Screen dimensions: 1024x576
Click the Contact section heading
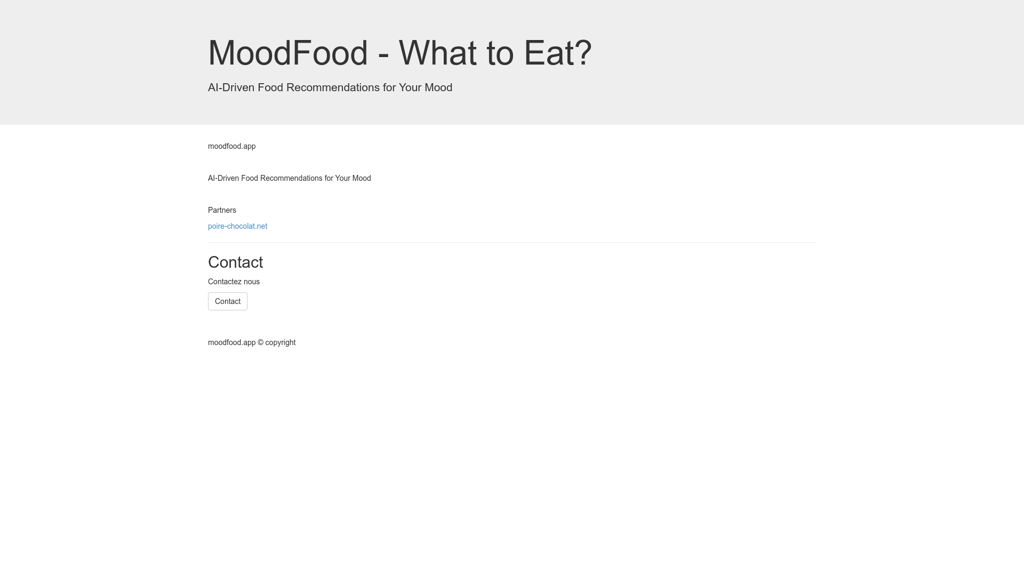(x=235, y=262)
